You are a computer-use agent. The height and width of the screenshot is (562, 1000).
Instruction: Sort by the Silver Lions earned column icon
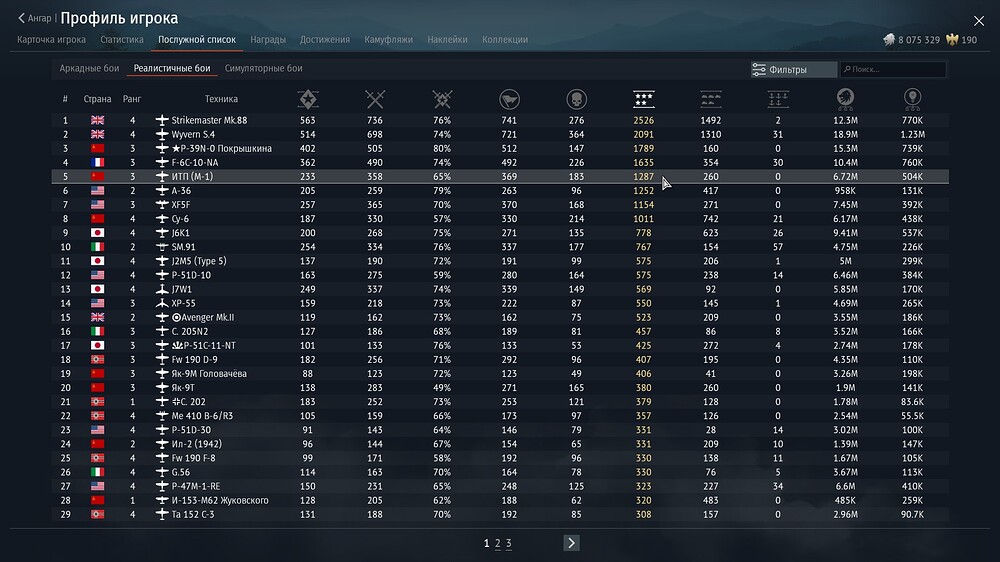[845, 99]
